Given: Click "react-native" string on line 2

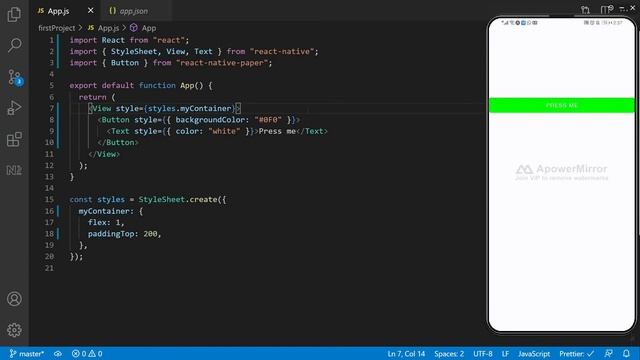Looking at the screenshot, I should 282,51.
